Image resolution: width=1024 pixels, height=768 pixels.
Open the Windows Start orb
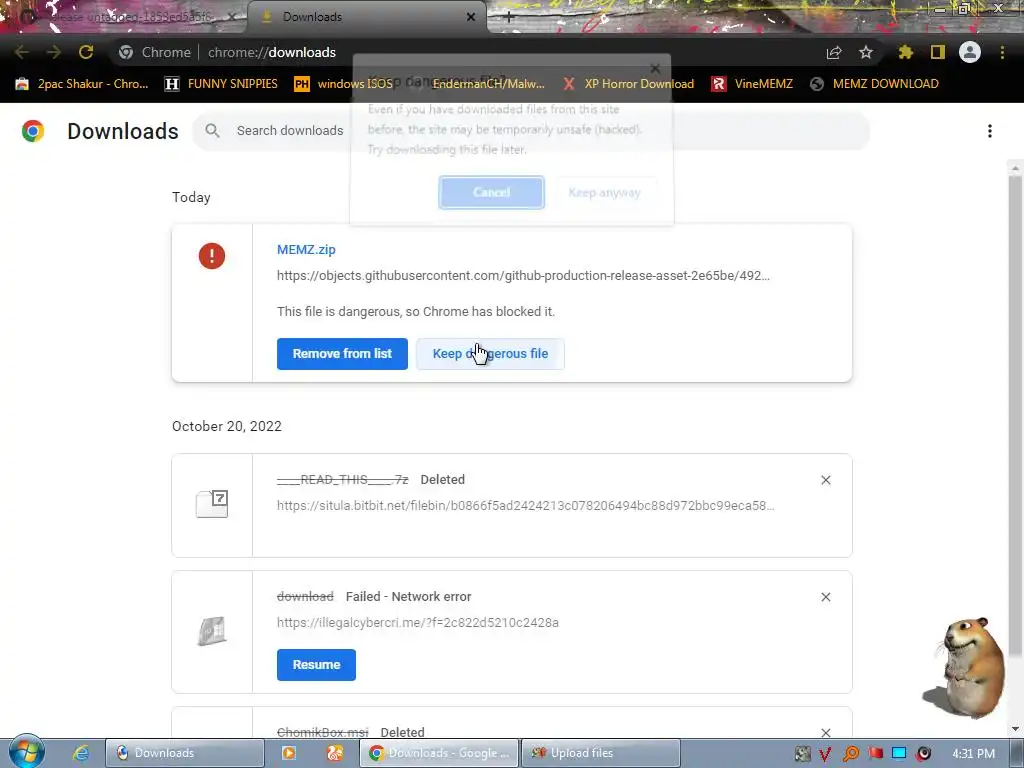point(27,751)
